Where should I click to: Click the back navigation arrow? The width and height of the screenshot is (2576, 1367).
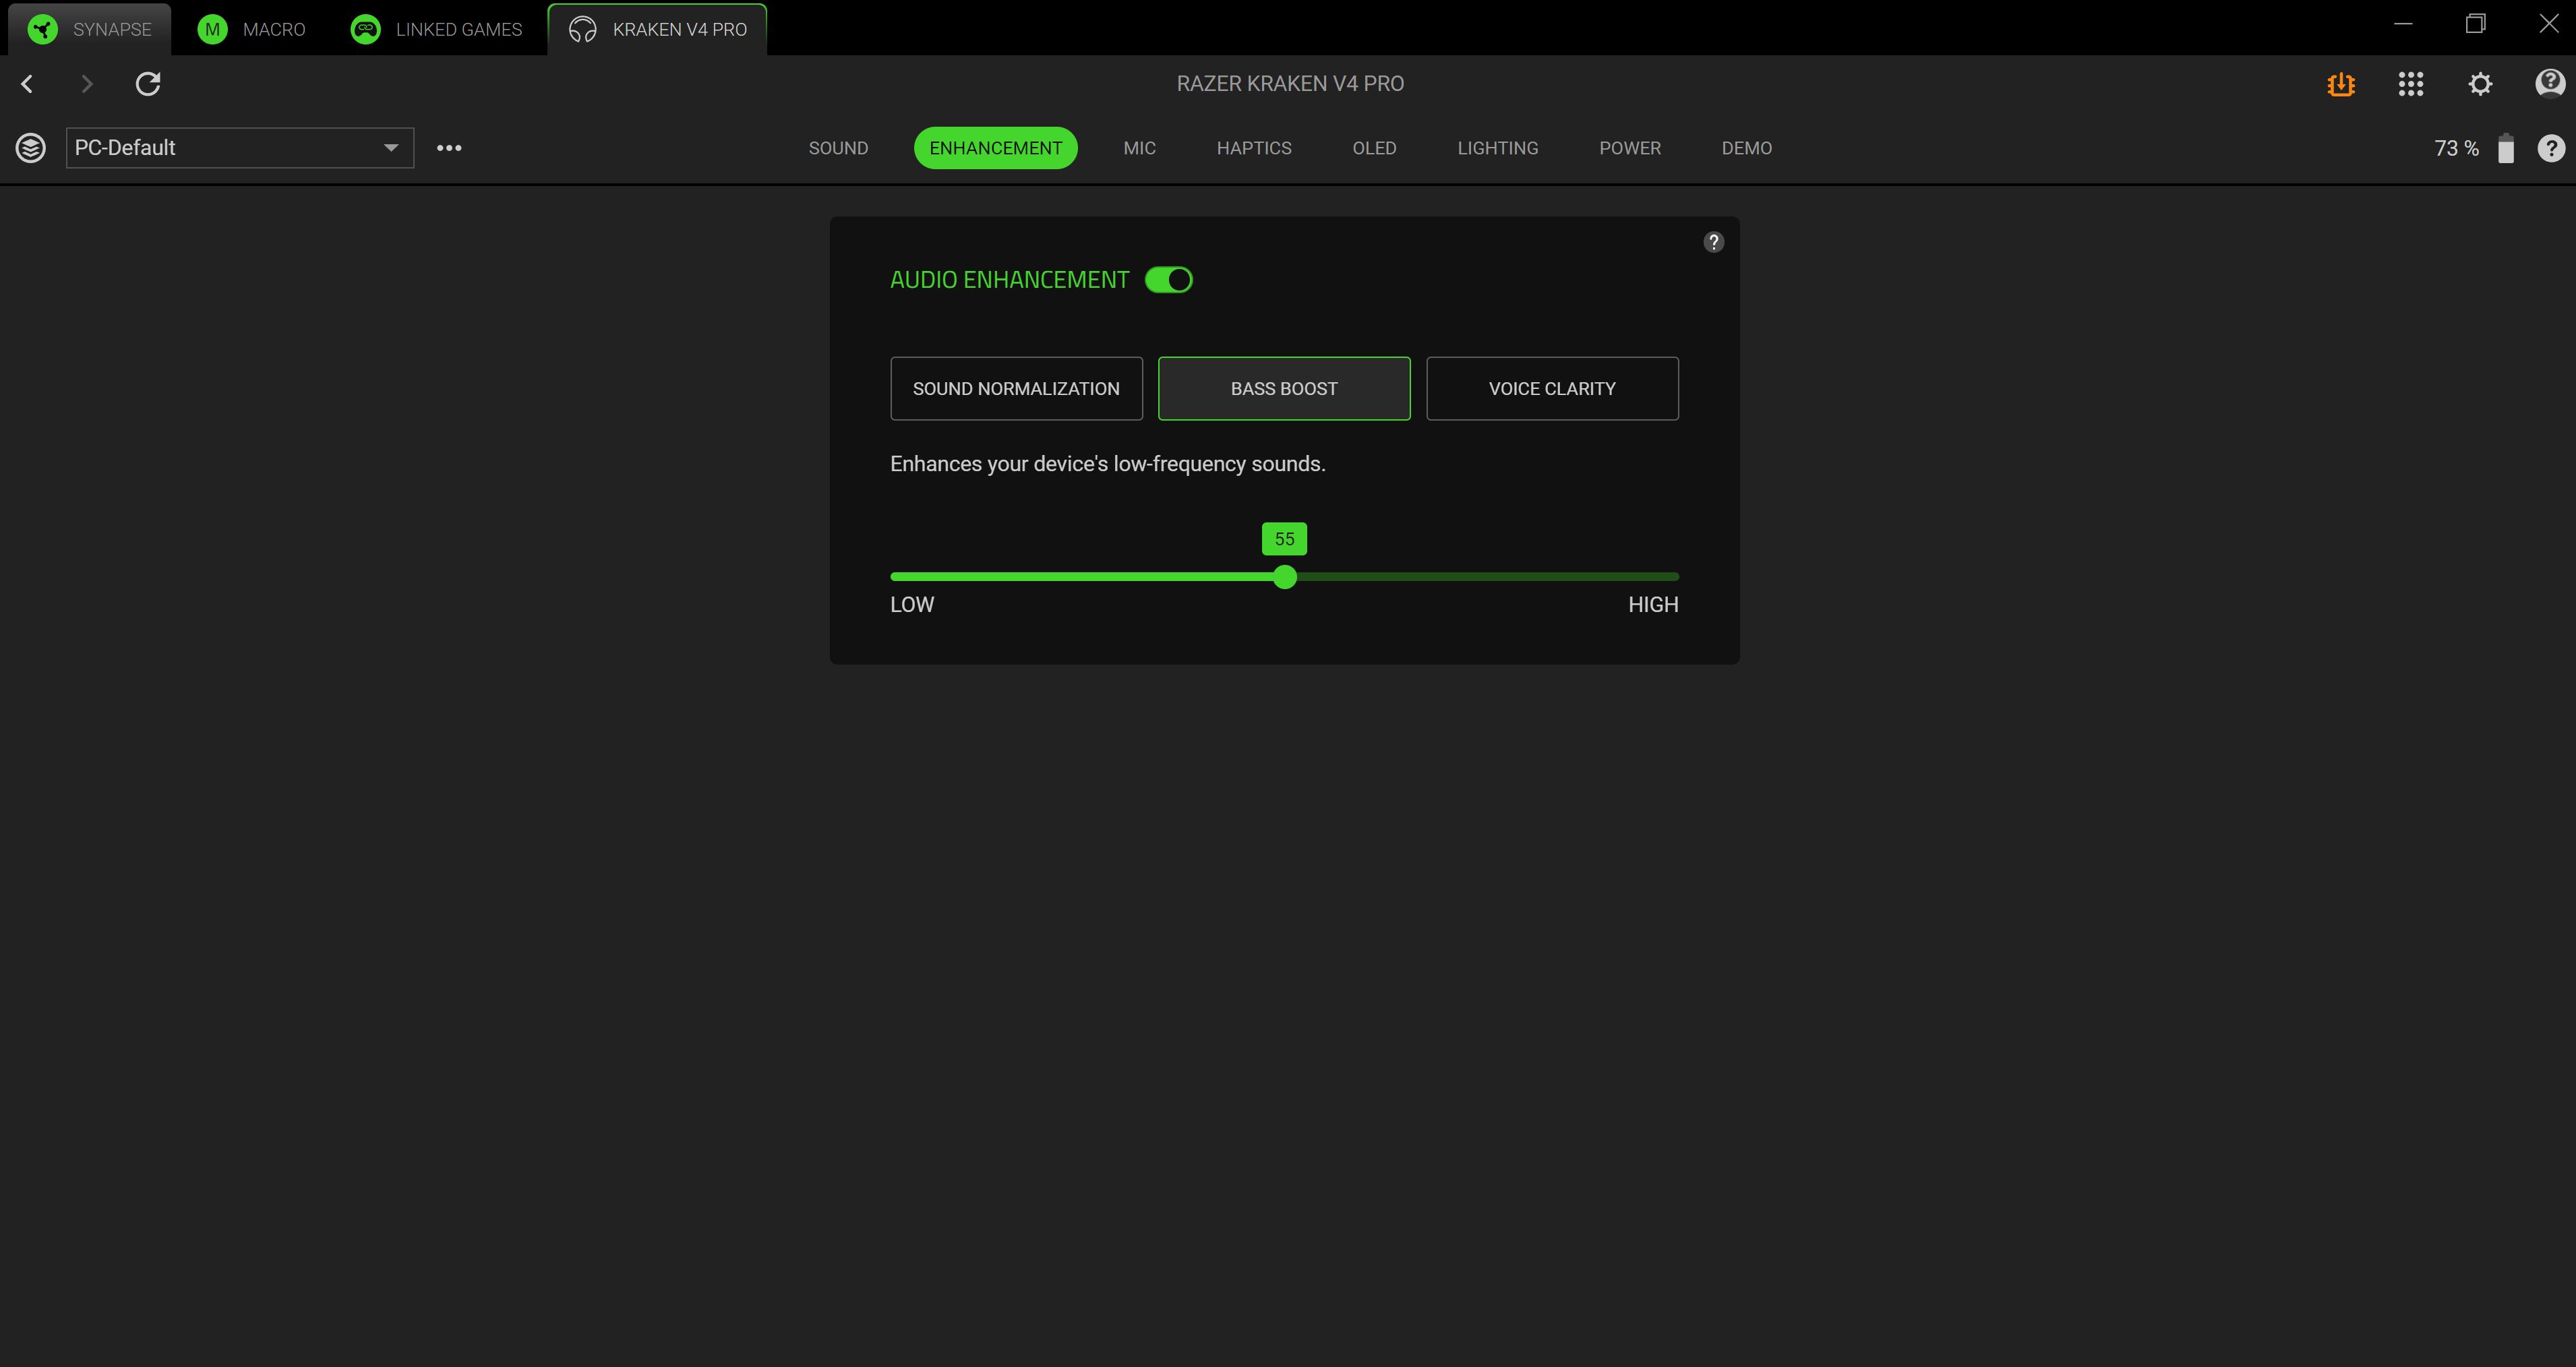[28, 84]
